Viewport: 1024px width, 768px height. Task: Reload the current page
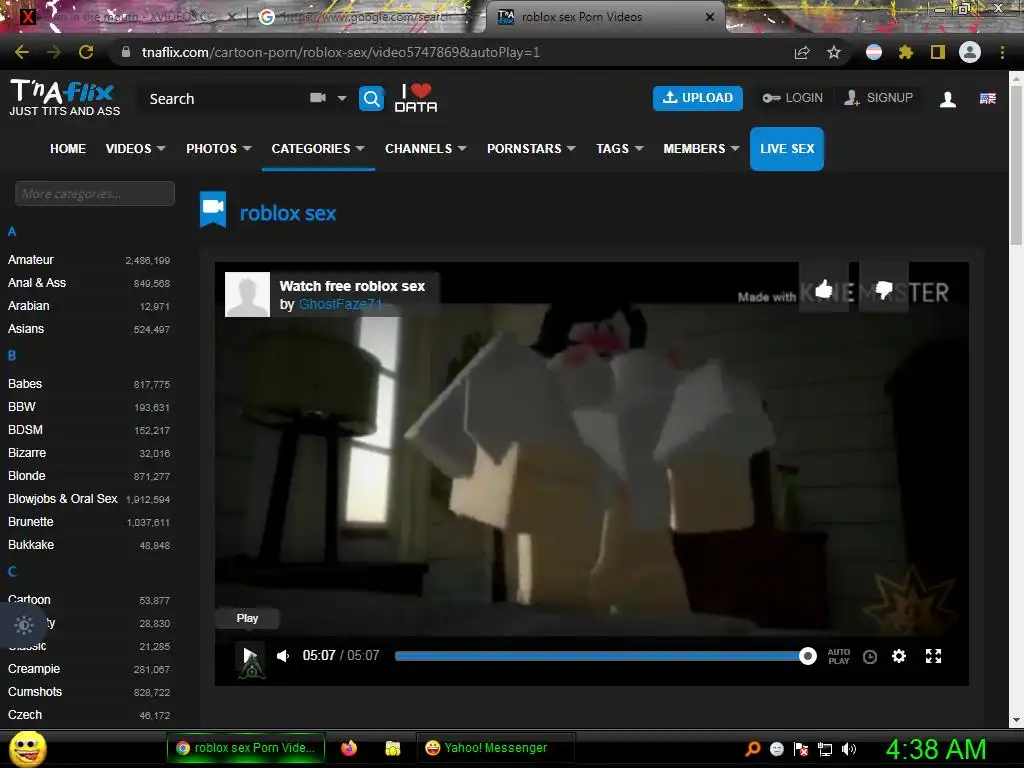[86, 52]
